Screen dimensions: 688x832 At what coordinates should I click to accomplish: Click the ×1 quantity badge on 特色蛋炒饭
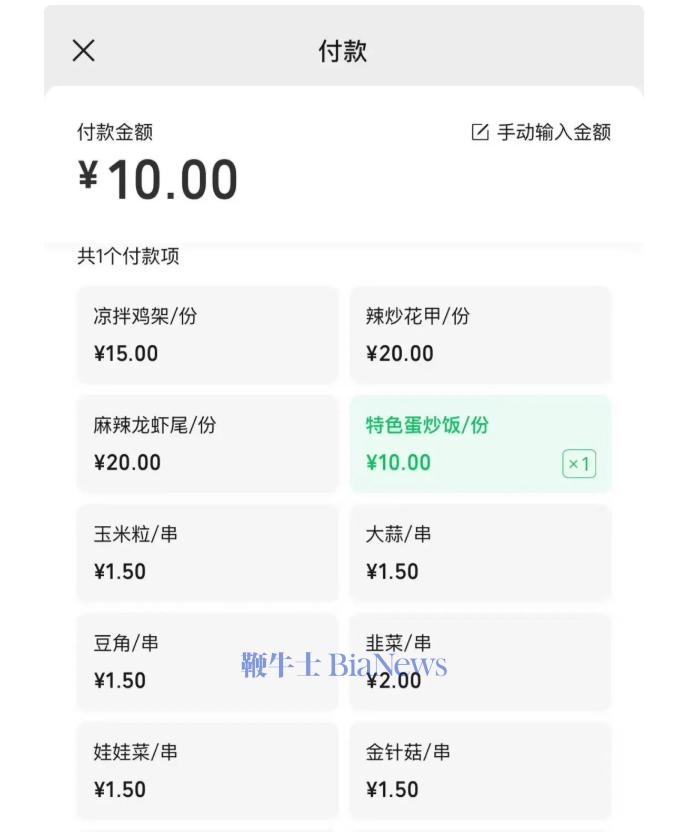(x=580, y=464)
